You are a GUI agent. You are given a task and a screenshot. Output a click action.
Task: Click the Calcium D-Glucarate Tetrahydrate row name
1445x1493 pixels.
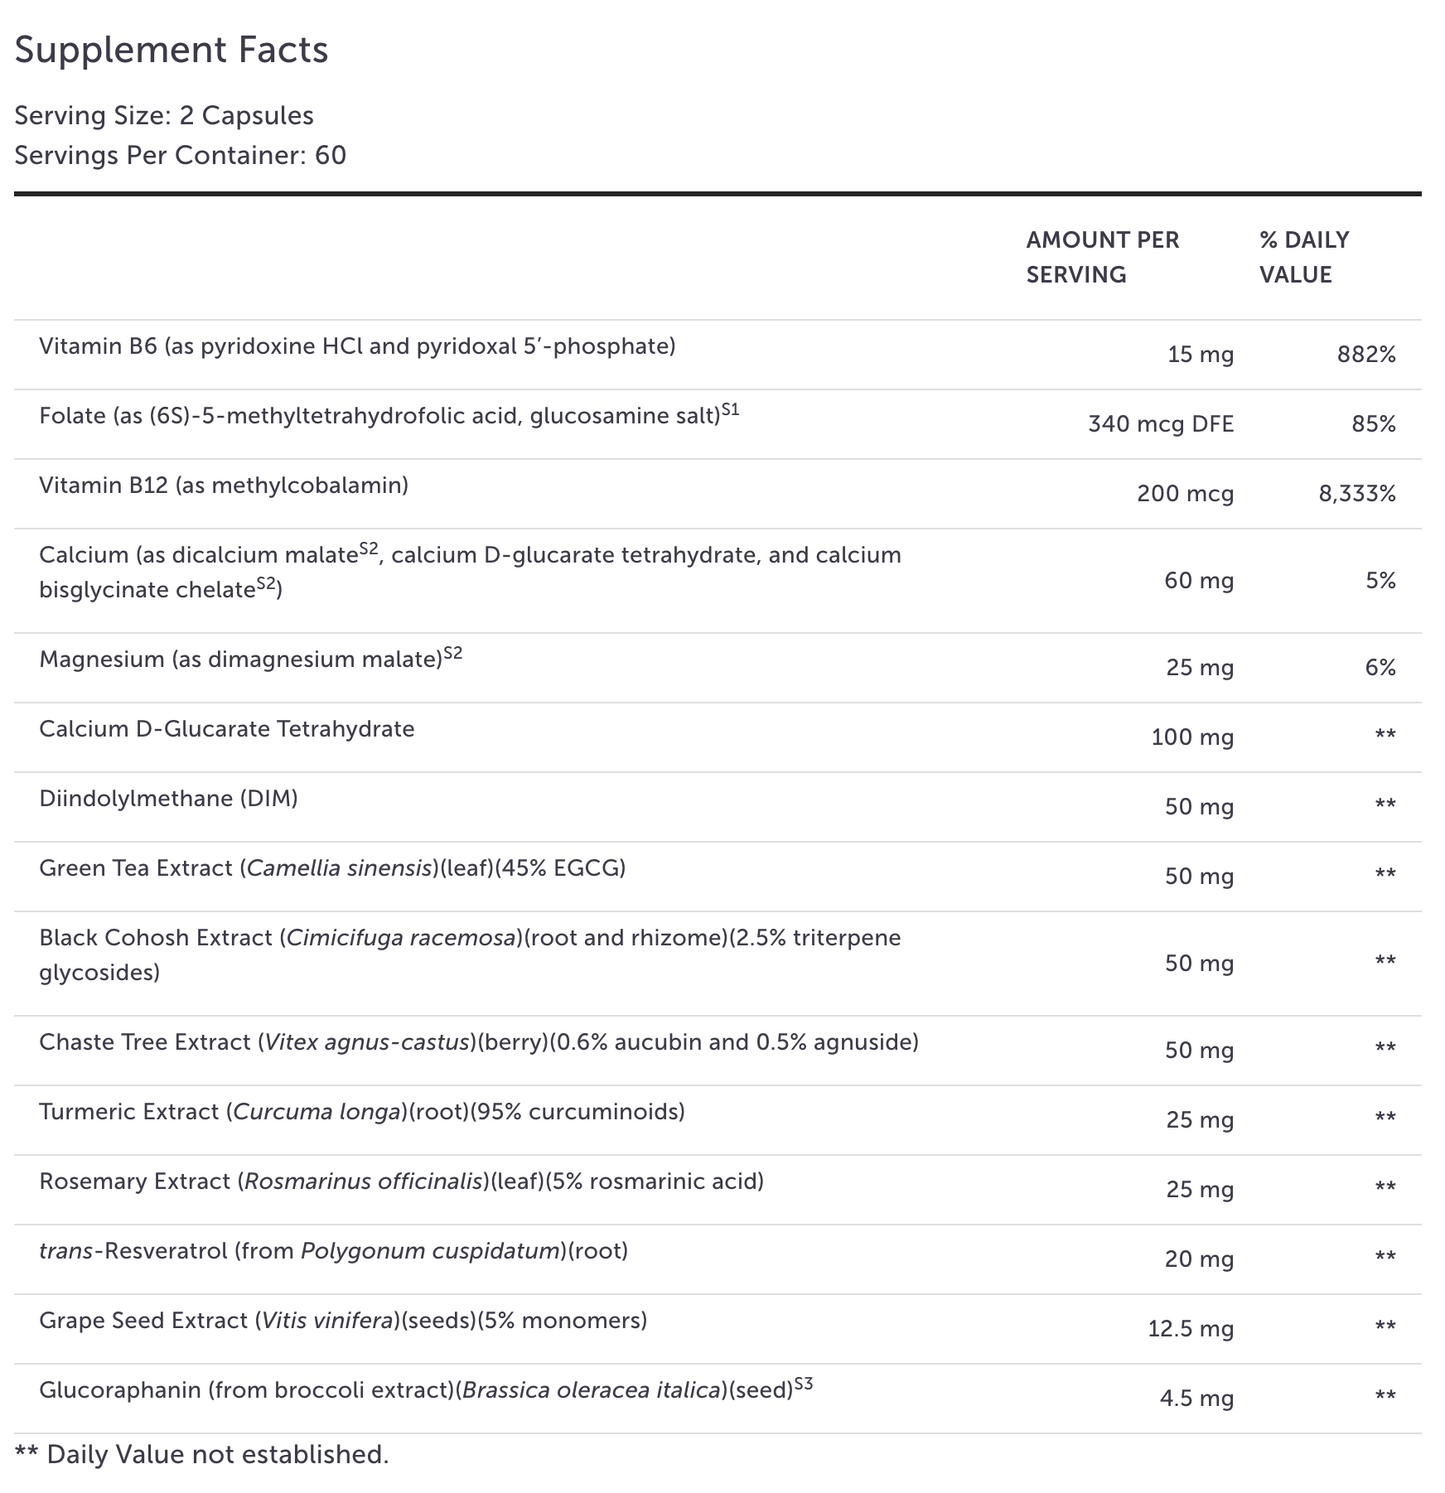tap(227, 729)
